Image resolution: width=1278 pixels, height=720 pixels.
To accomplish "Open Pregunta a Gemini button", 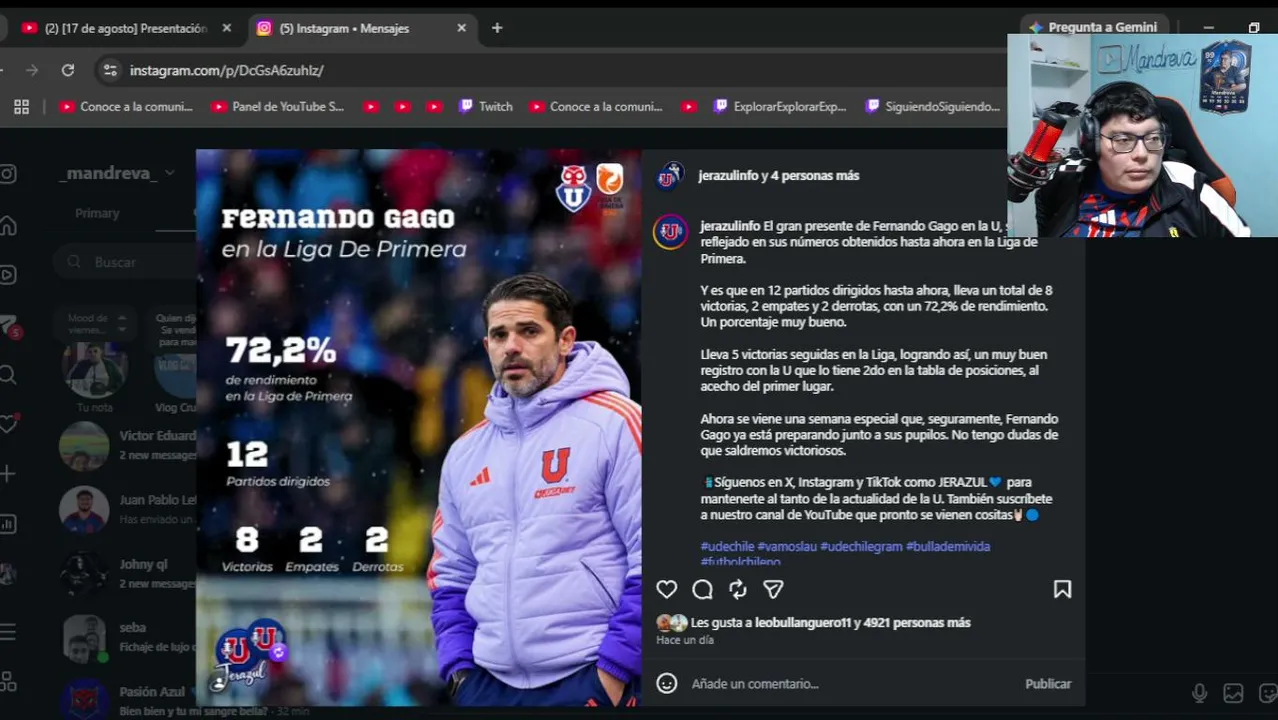I will 1092,27.
